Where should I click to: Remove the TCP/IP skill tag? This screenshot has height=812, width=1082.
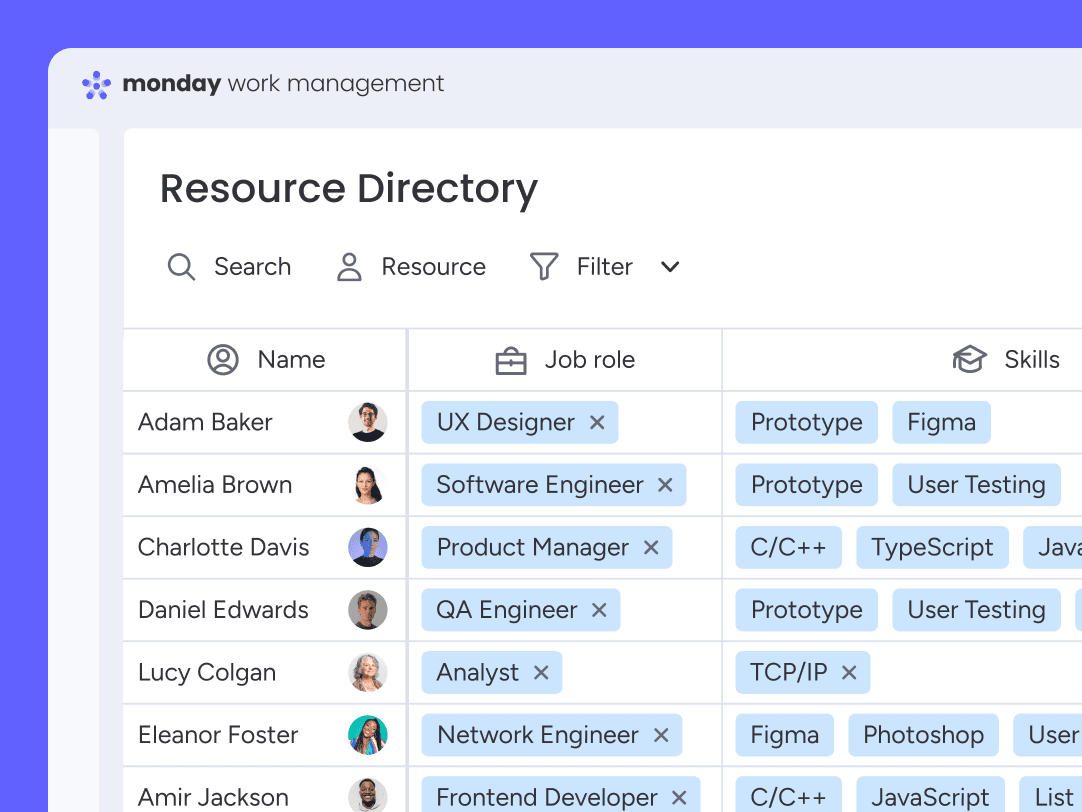tap(849, 673)
